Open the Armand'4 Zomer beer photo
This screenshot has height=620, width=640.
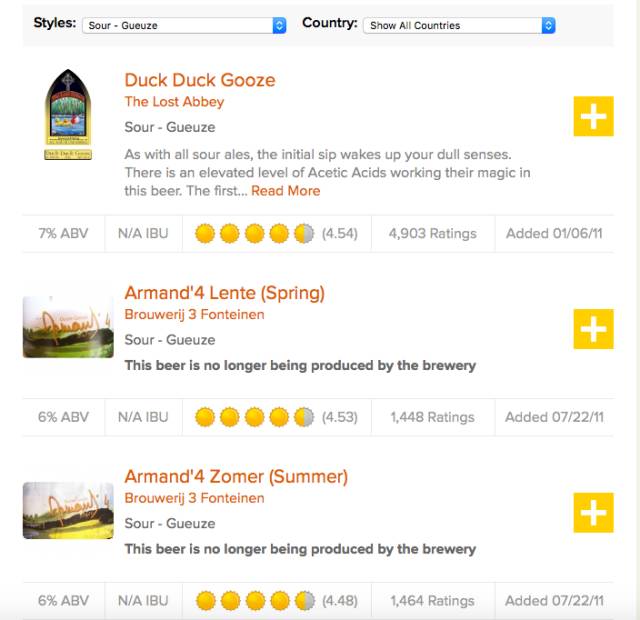[68, 510]
